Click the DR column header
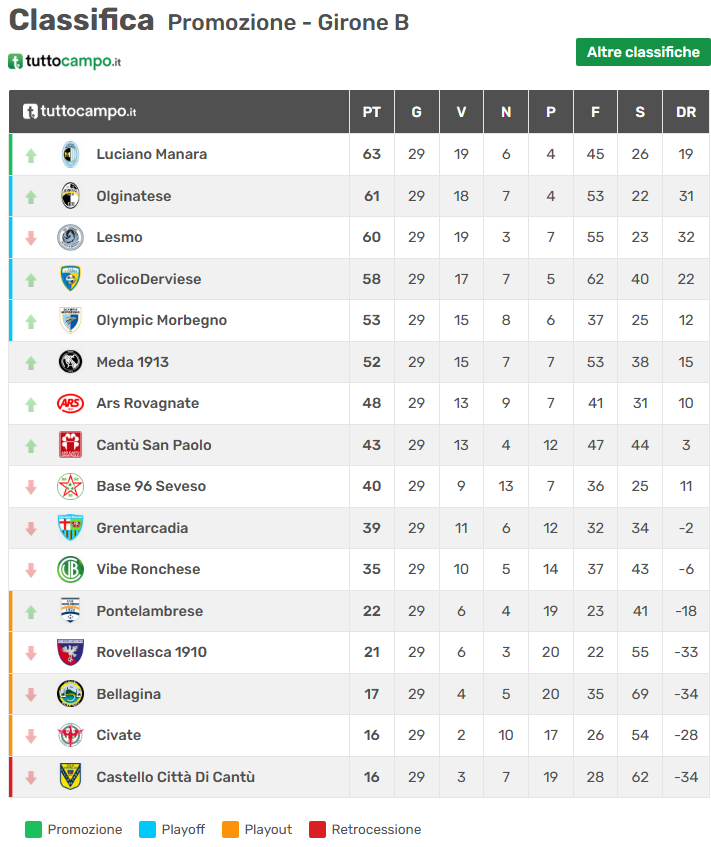Screen dimensions: 711x847 pyautogui.click(x=685, y=112)
